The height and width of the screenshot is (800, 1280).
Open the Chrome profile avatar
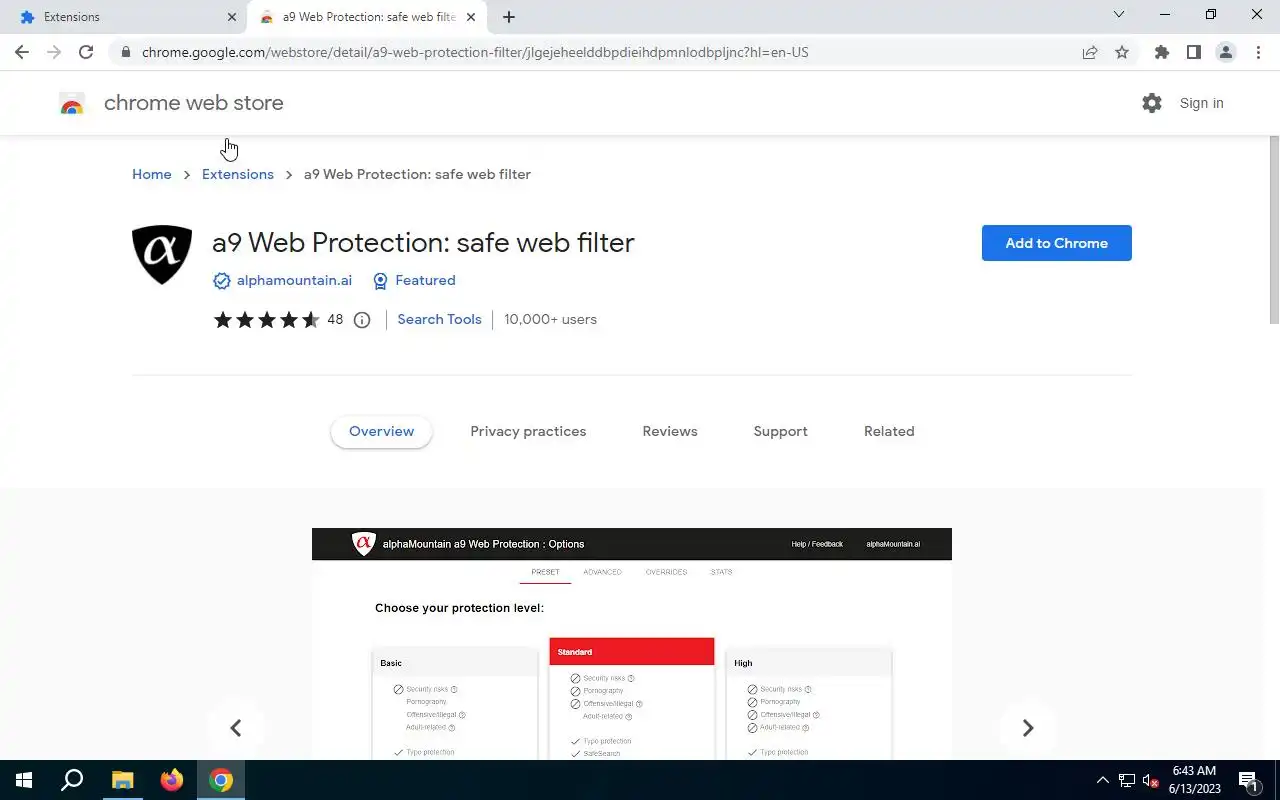[x=1225, y=52]
